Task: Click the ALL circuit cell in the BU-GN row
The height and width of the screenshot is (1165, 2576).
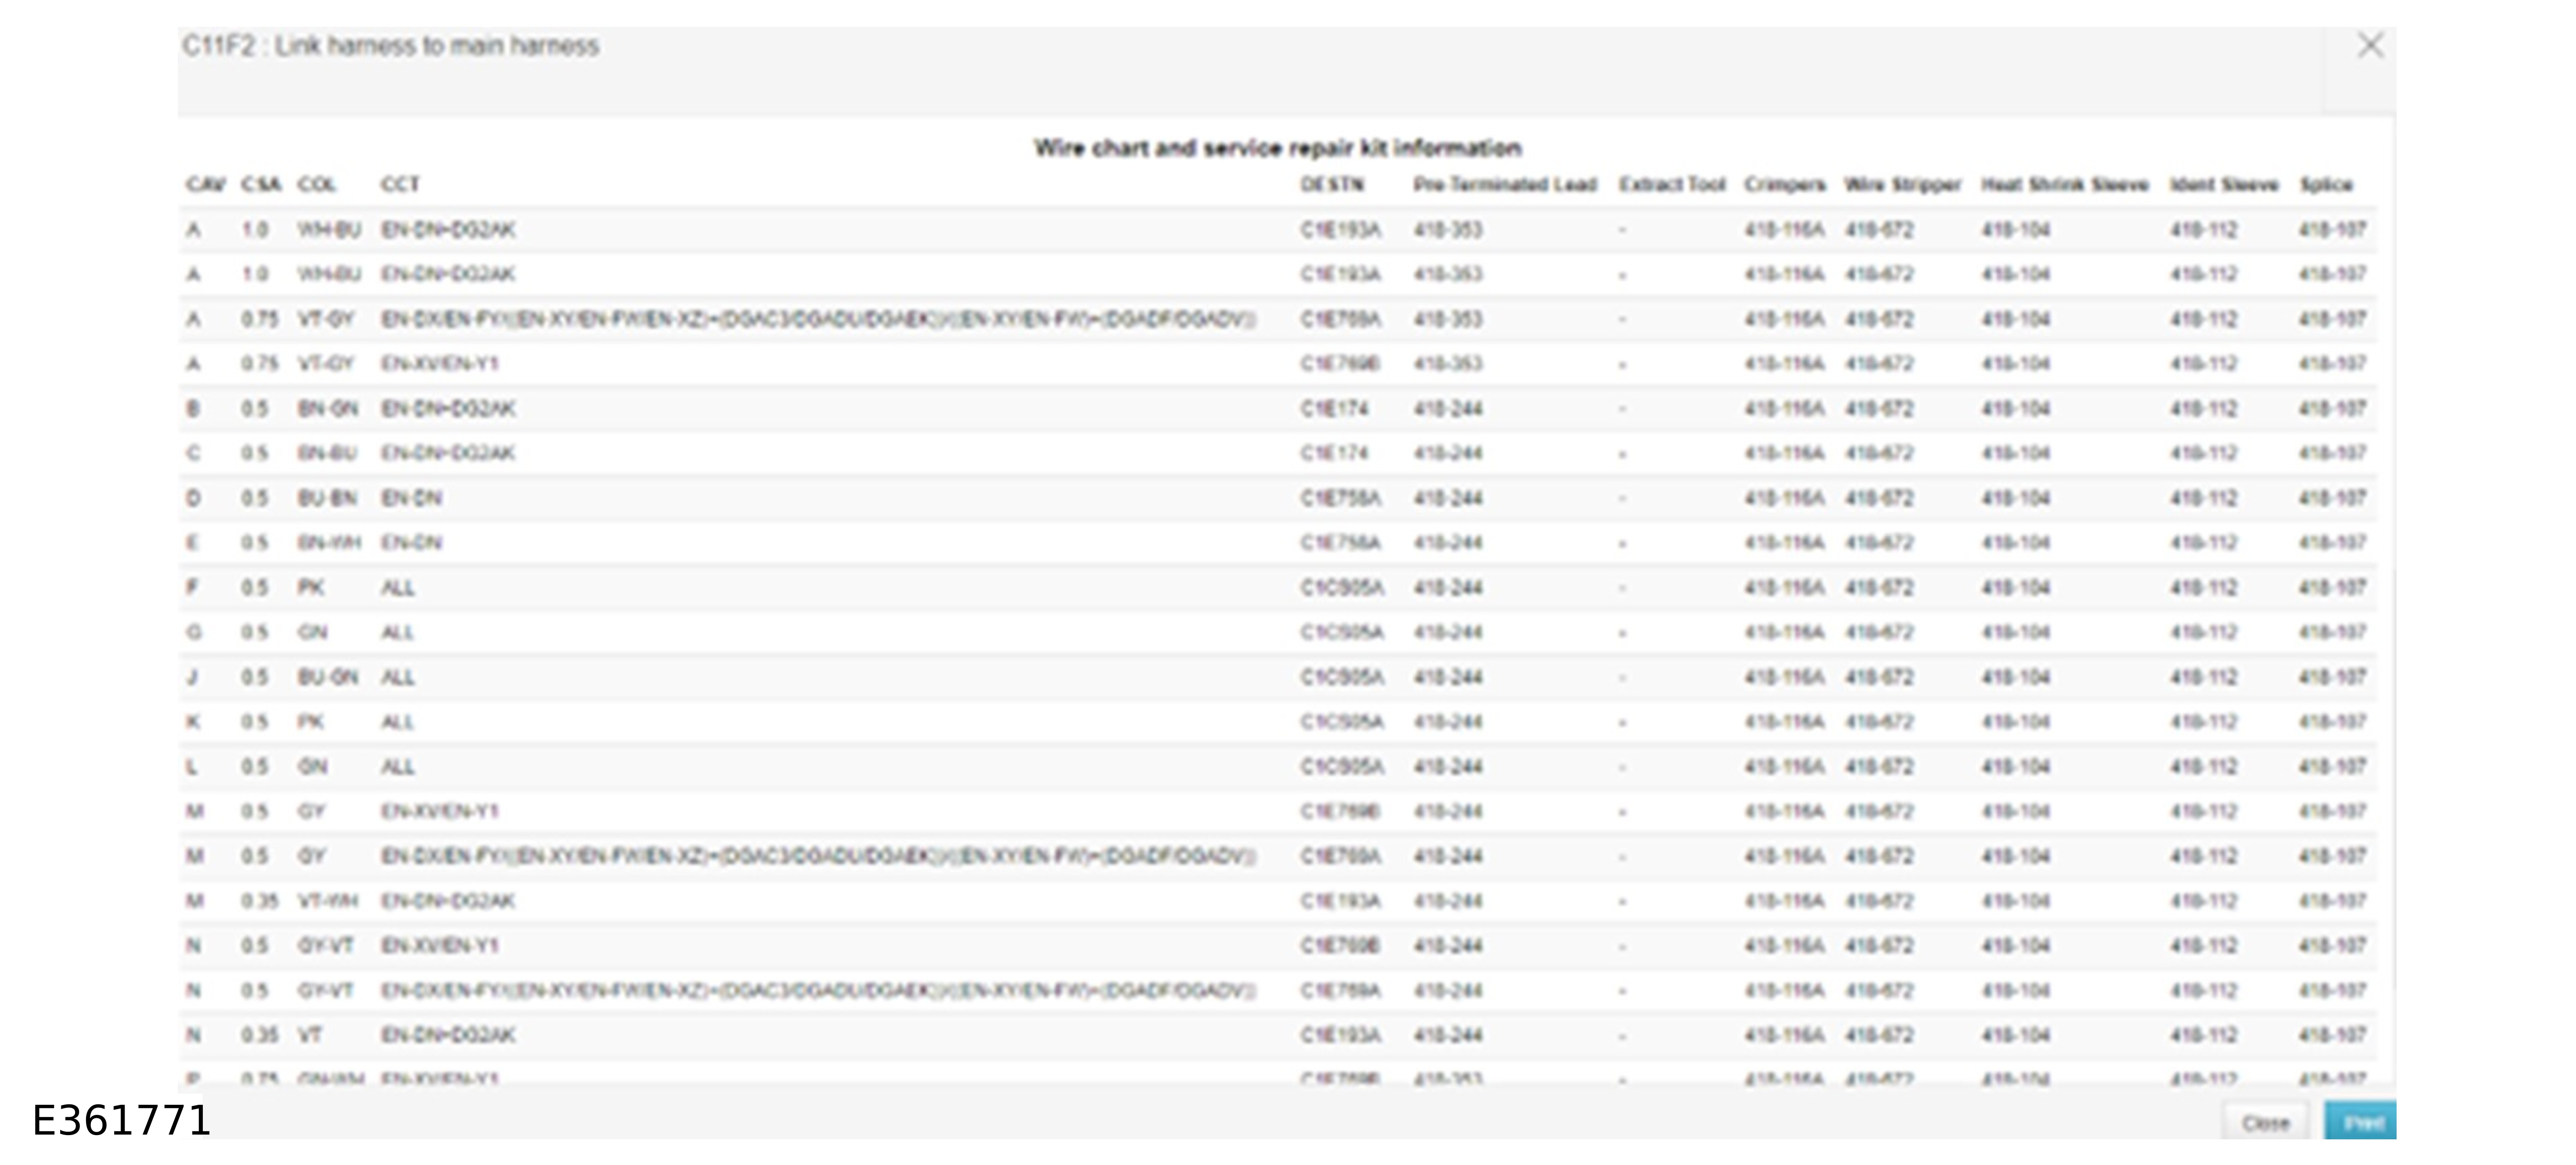Action: pyautogui.click(x=397, y=678)
